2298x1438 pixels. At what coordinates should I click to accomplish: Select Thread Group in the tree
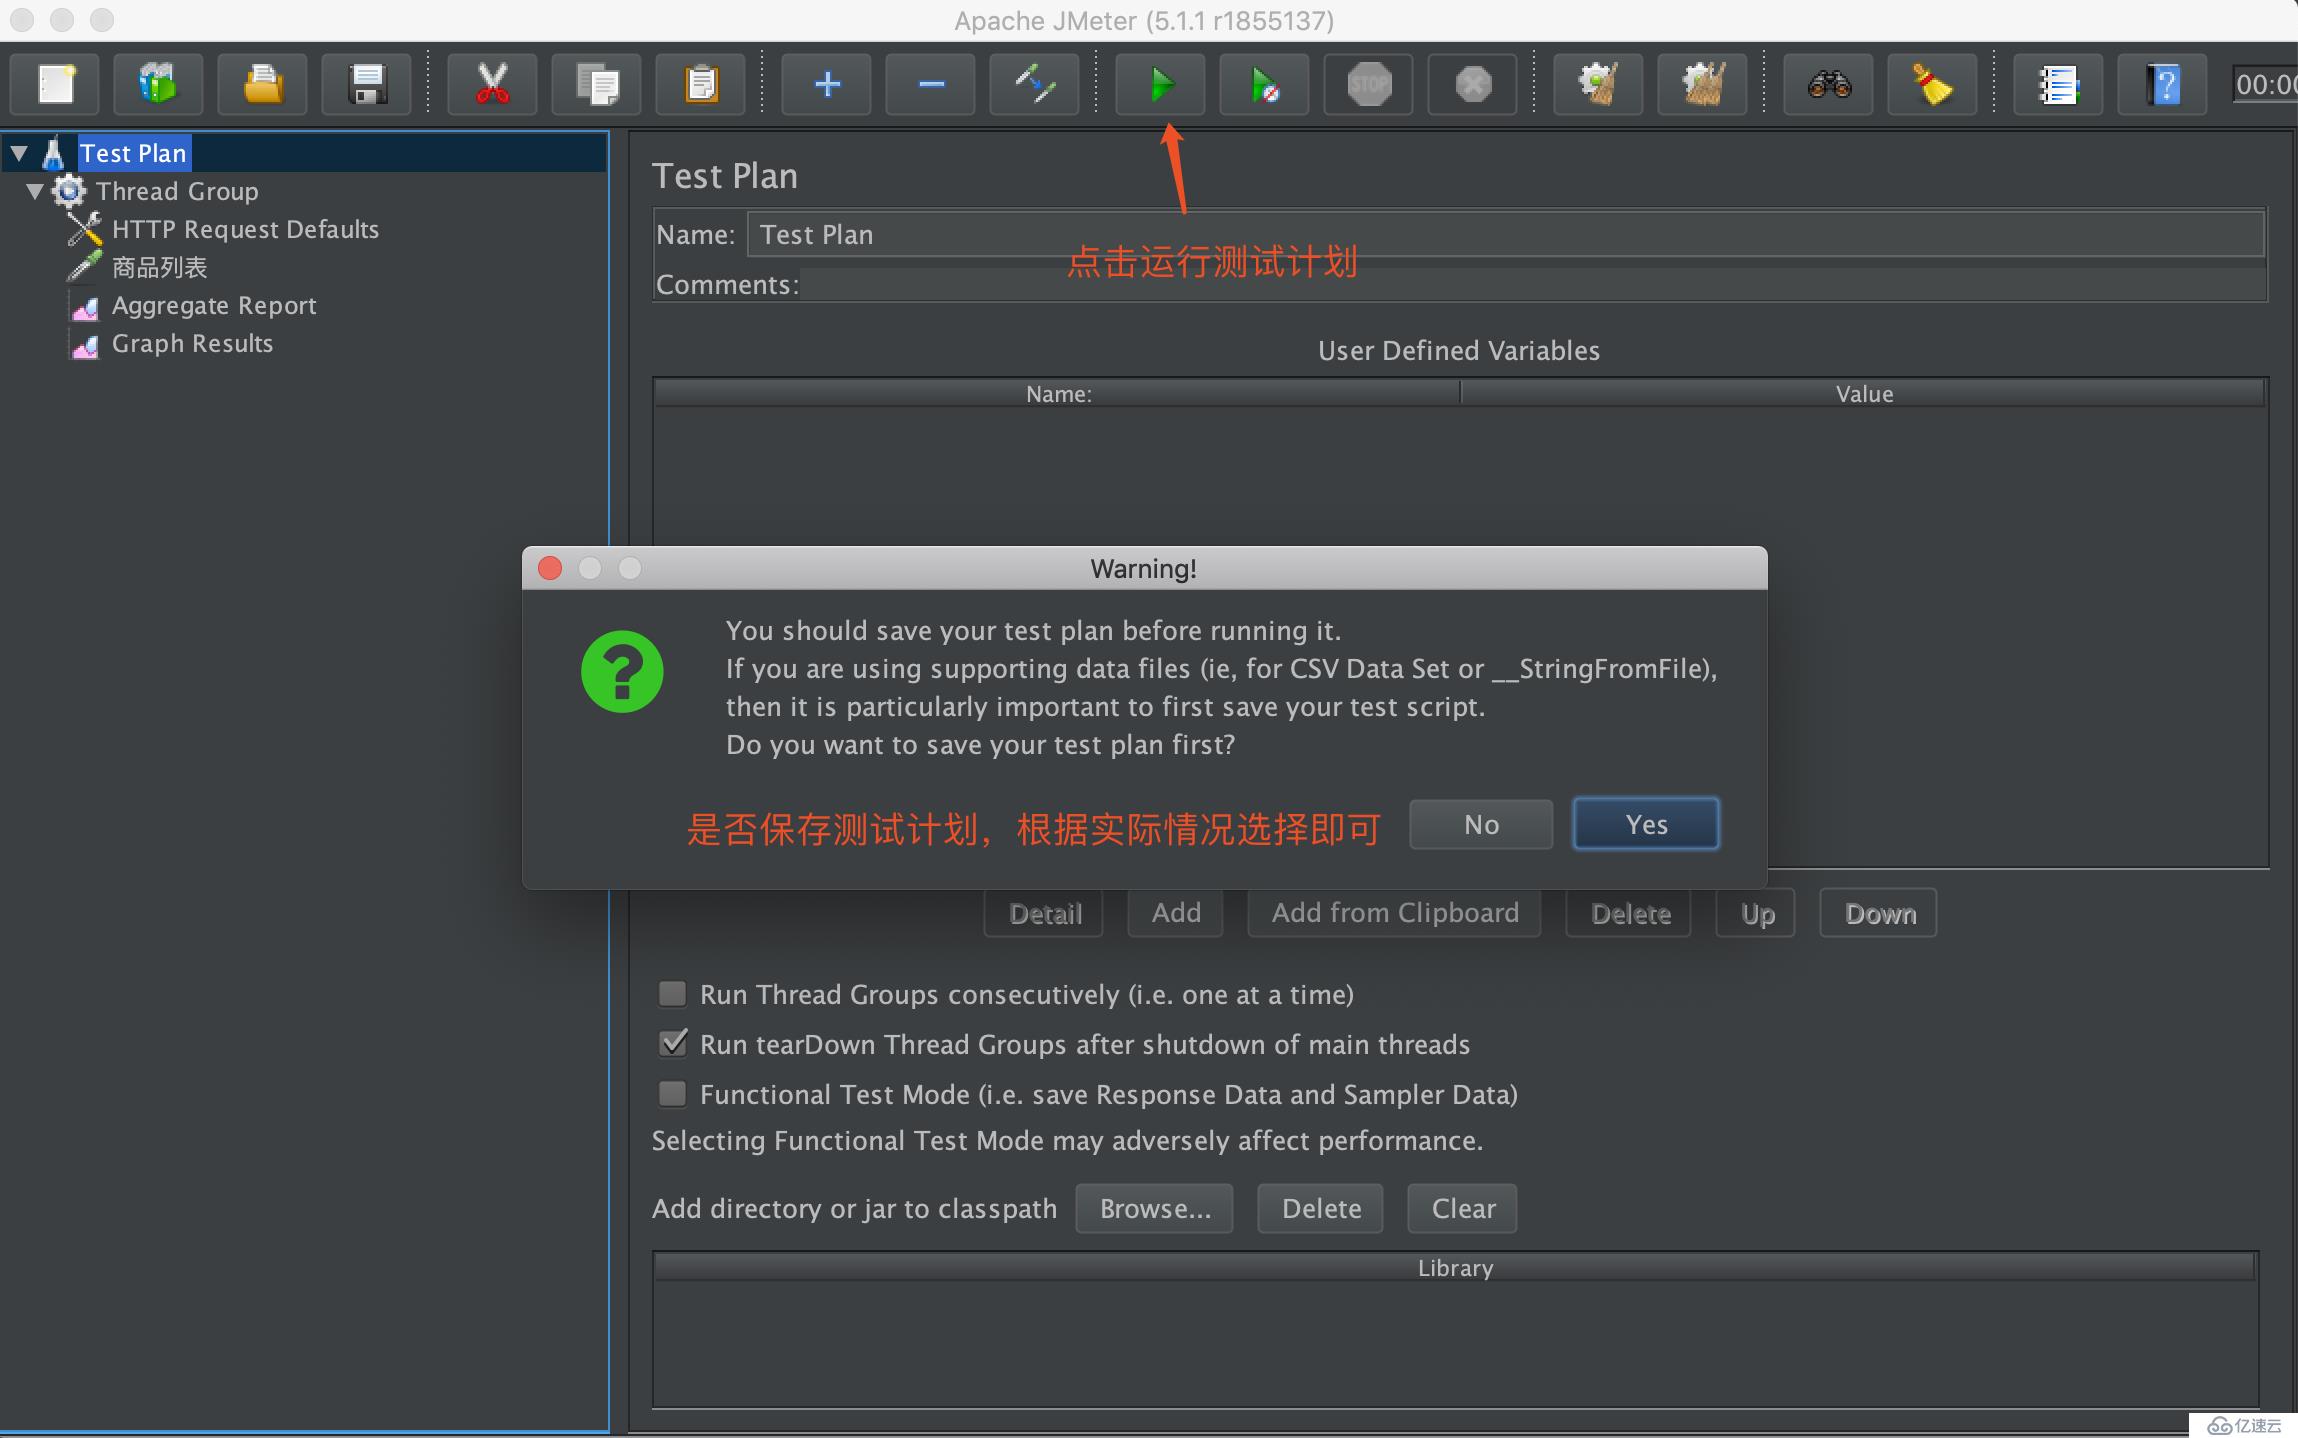tap(177, 191)
